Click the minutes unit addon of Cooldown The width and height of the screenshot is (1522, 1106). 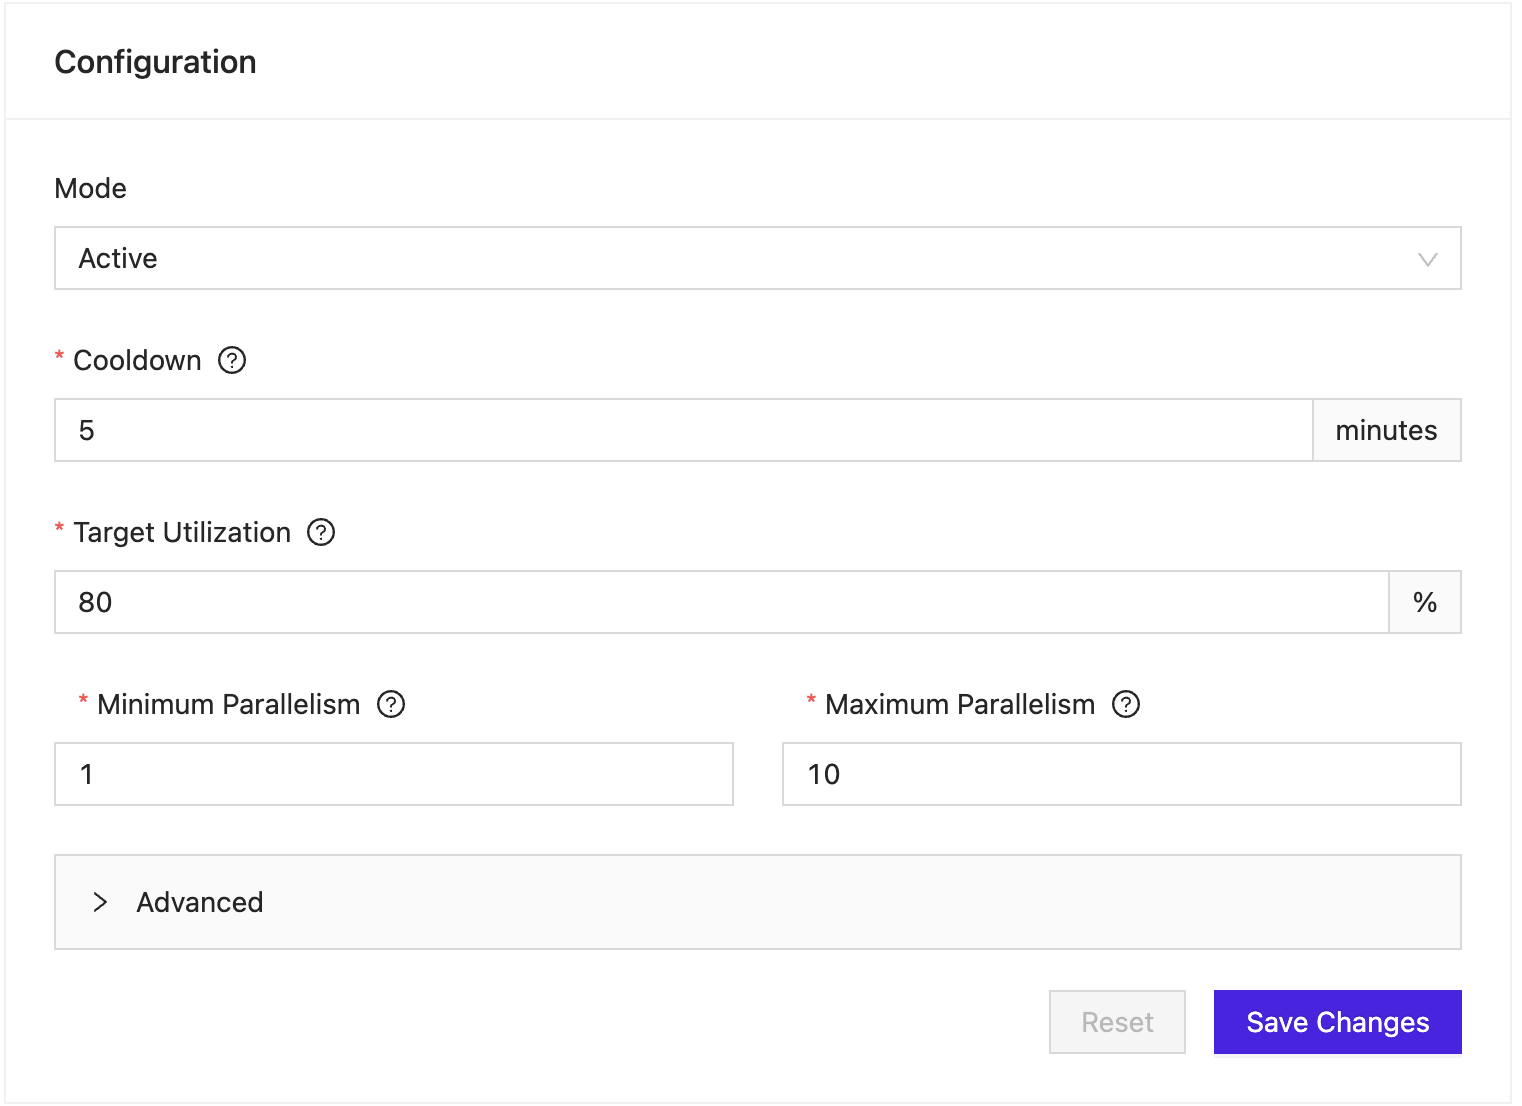tap(1387, 430)
